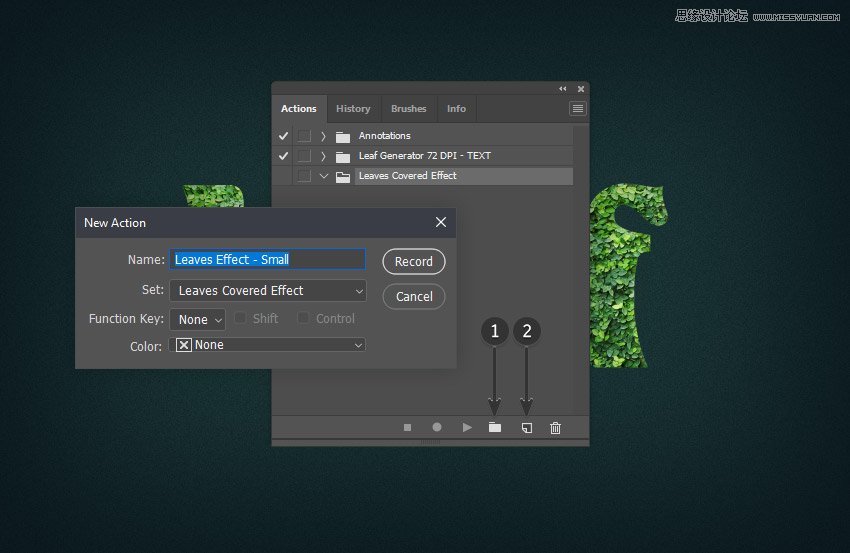Click the Play selection triangle icon
Screen dimensions: 850x553
466,427
